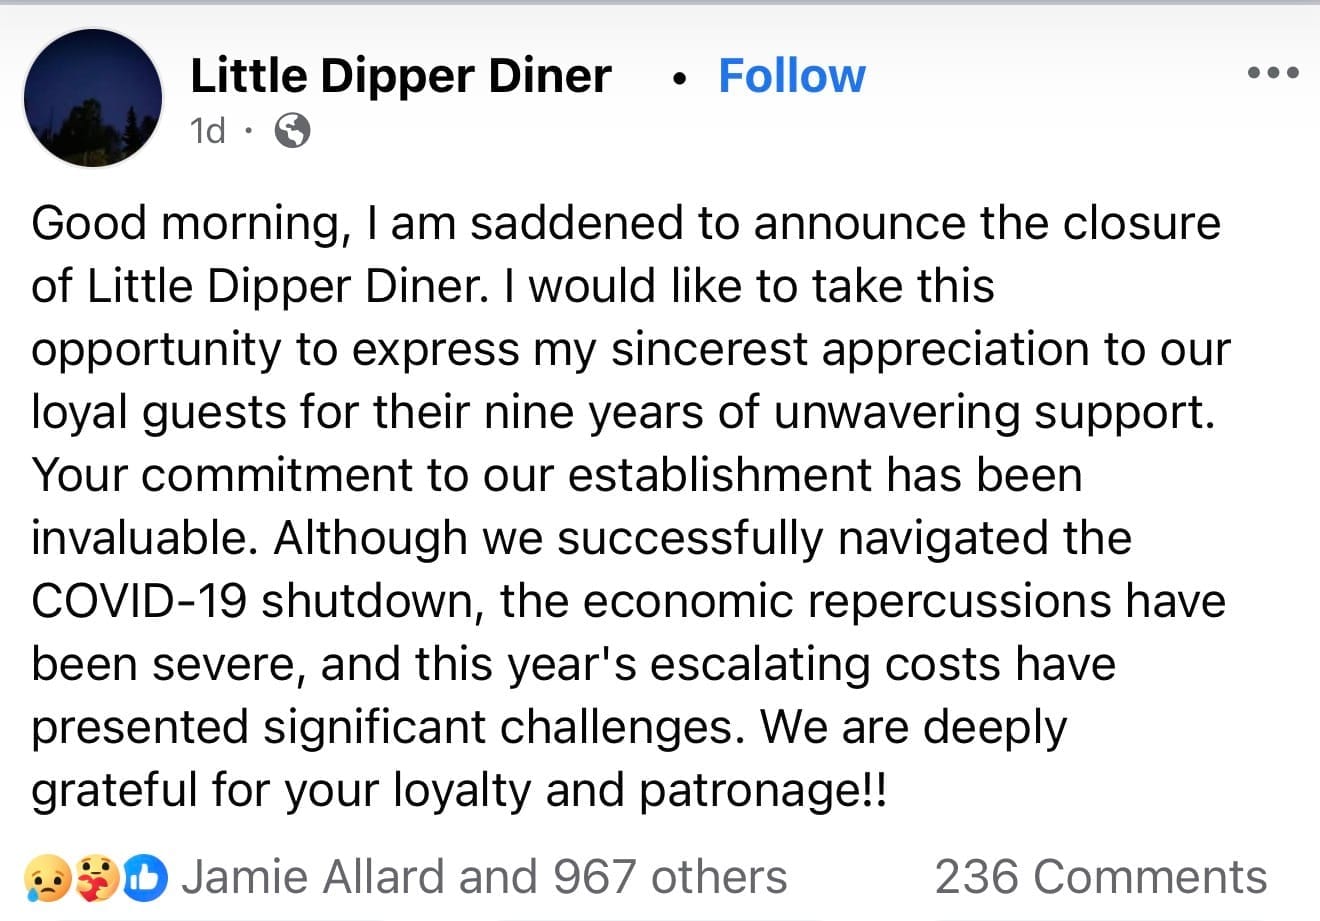Open the "Jamie Allard" reactor name
The height and width of the screenshot is (921, 1320).
tap(315, 877)
